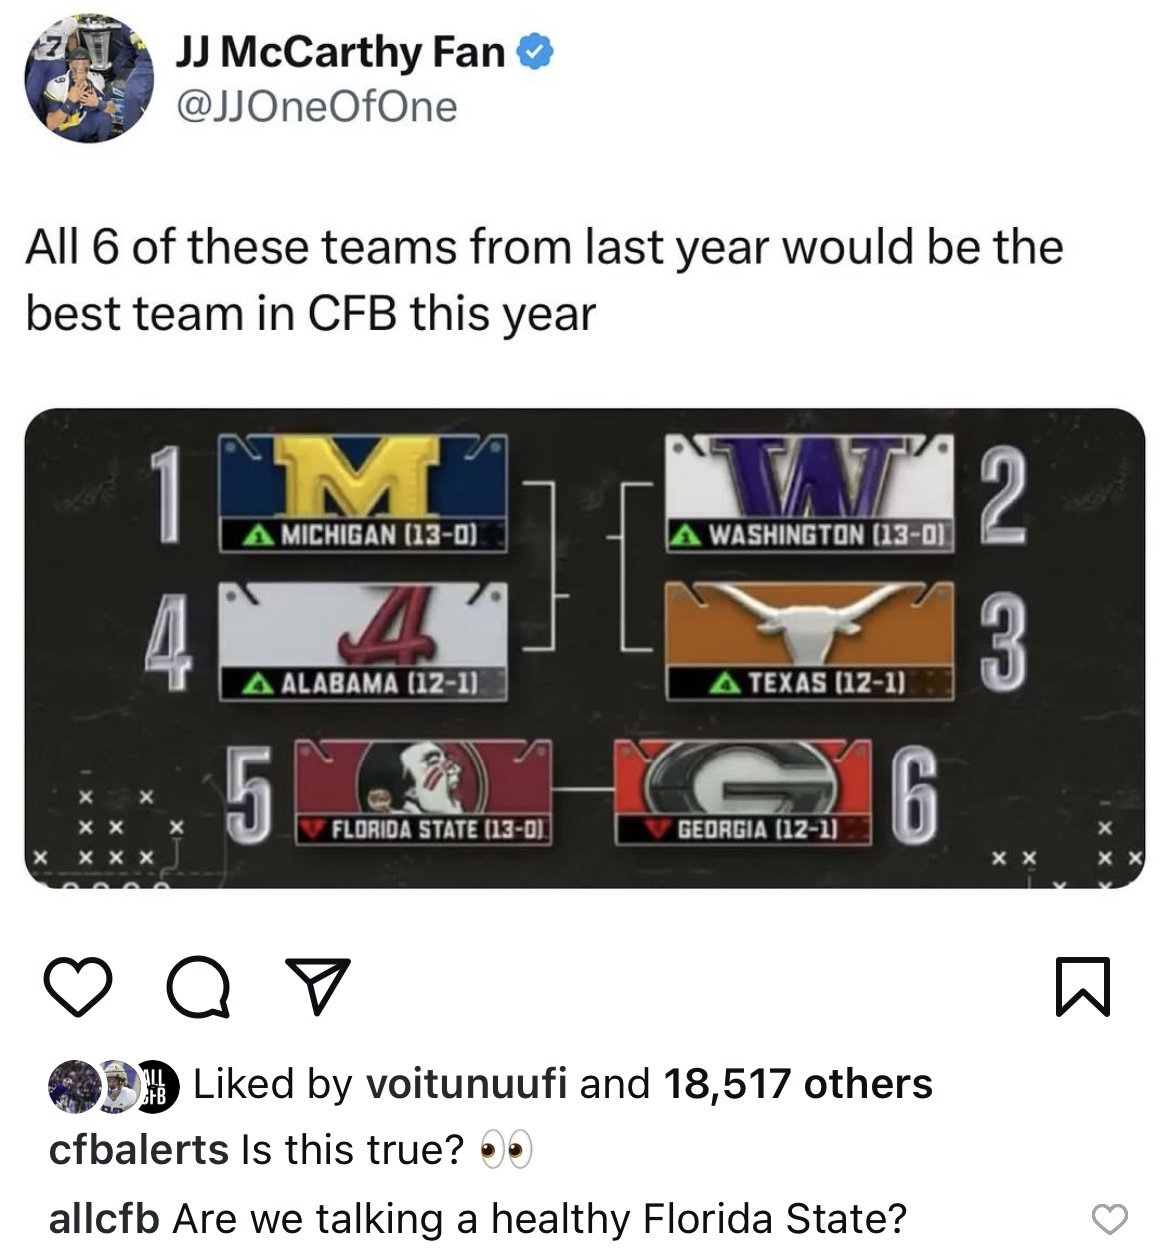The width and height of the screenshot is (1169, 1258).
Task: Save post with bookmark icon
Action: tap(1083, 987)
